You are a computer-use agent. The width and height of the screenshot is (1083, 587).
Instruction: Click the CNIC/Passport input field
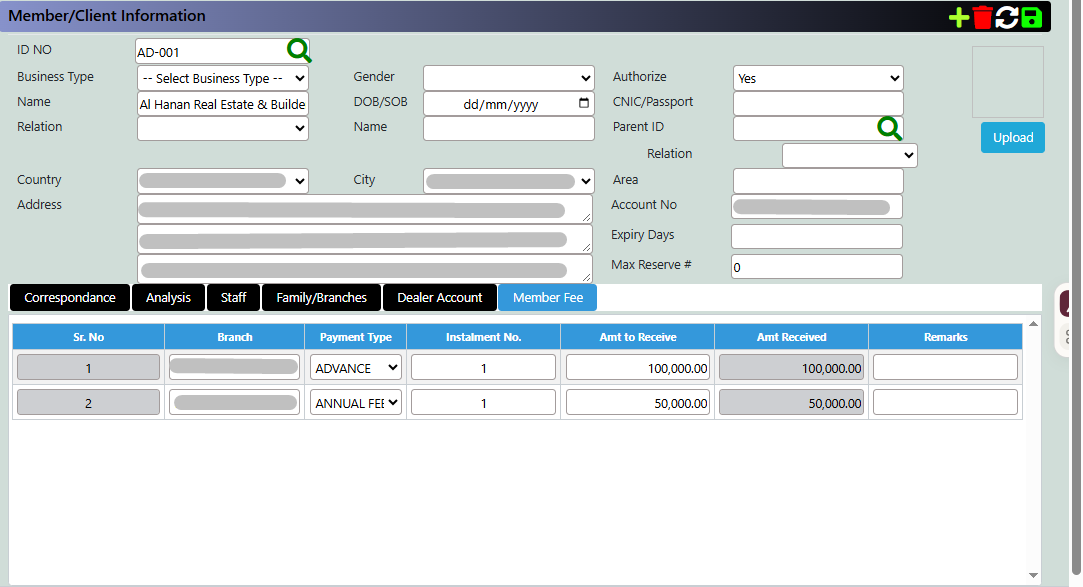click(x=818, y=104)
